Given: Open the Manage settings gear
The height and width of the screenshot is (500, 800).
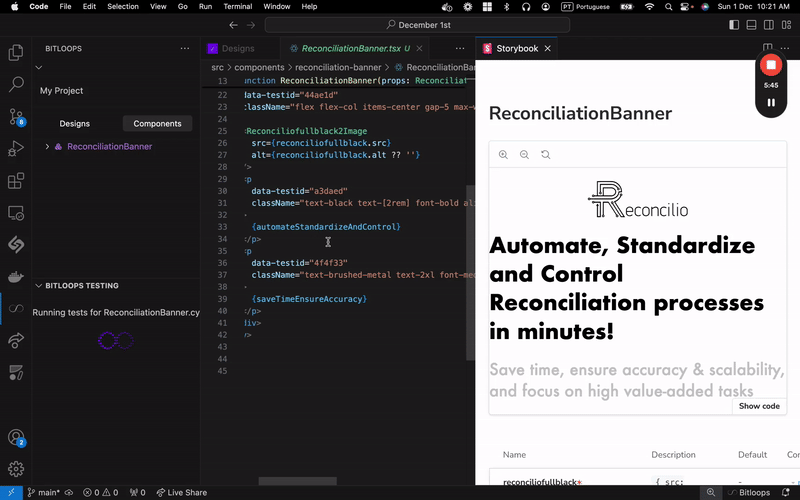Looking at the screenshot, I should 16,469.
